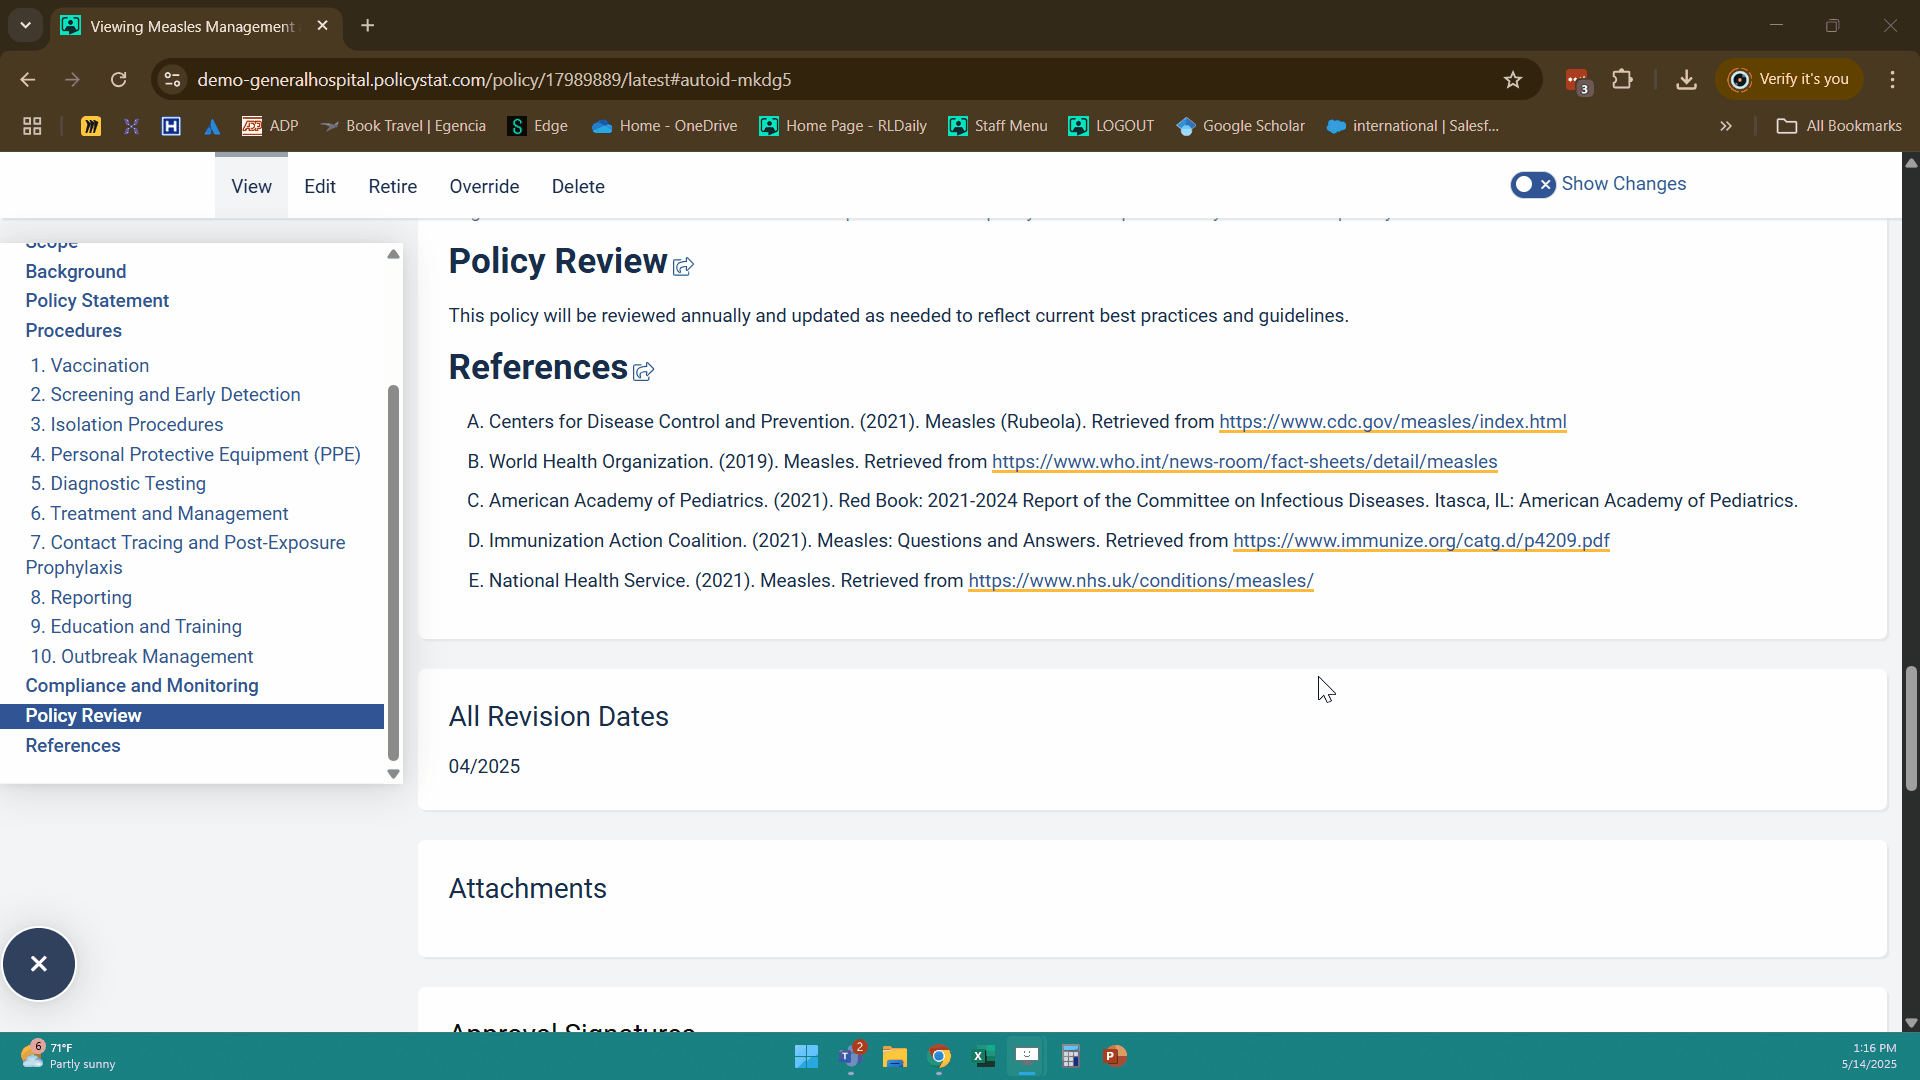Click the site information icon in address bar
Image resolution: width=1920 pixels, height=1080 pixels.
point(173,80)
